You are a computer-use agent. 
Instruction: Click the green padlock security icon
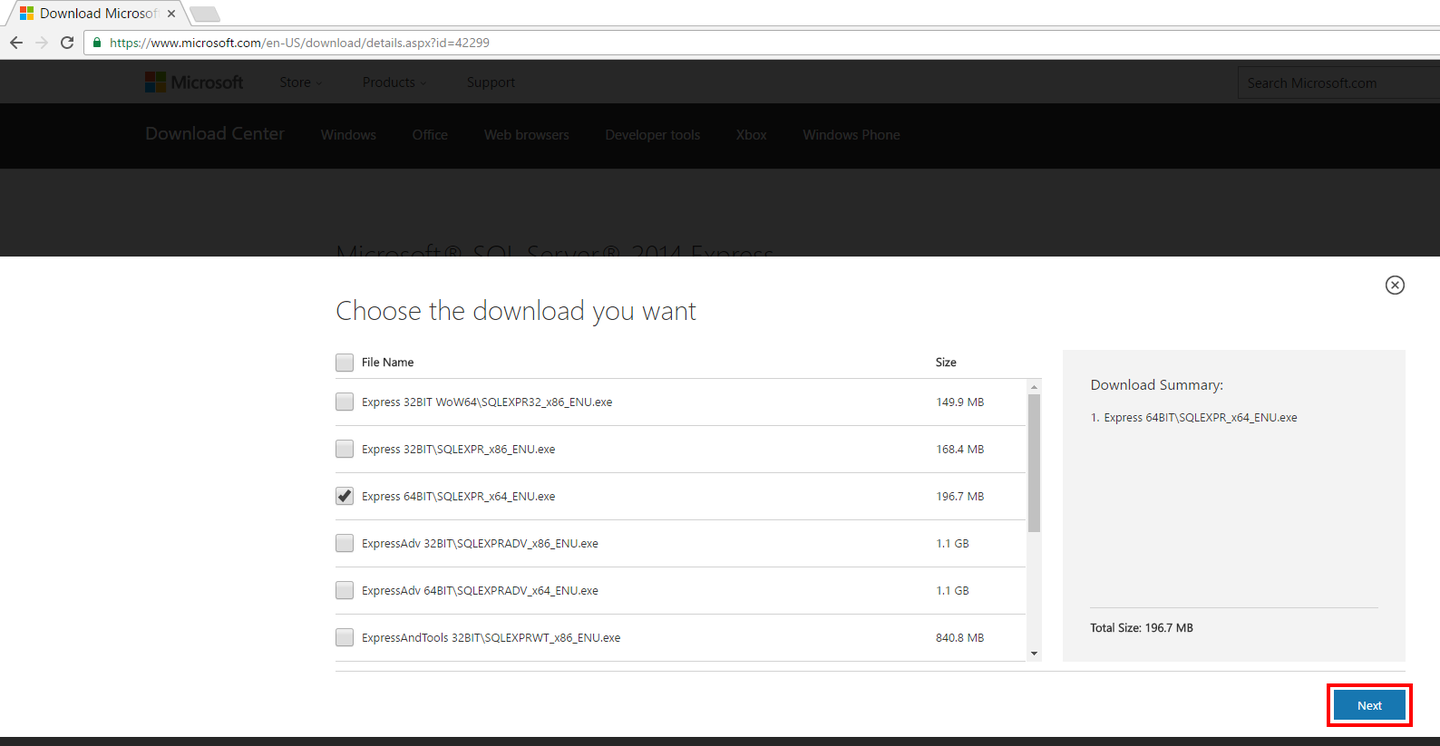point(97,43)
